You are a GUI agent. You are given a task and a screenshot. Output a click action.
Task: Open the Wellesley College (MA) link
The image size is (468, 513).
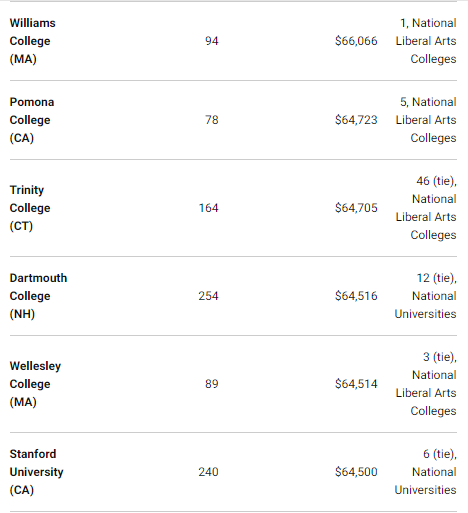pos(35,384)
